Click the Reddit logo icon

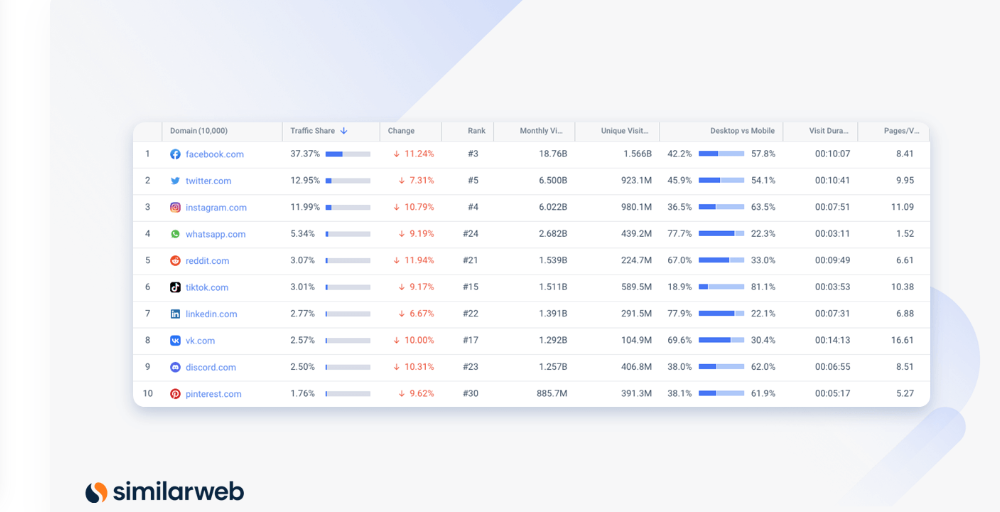click(175, 261)
